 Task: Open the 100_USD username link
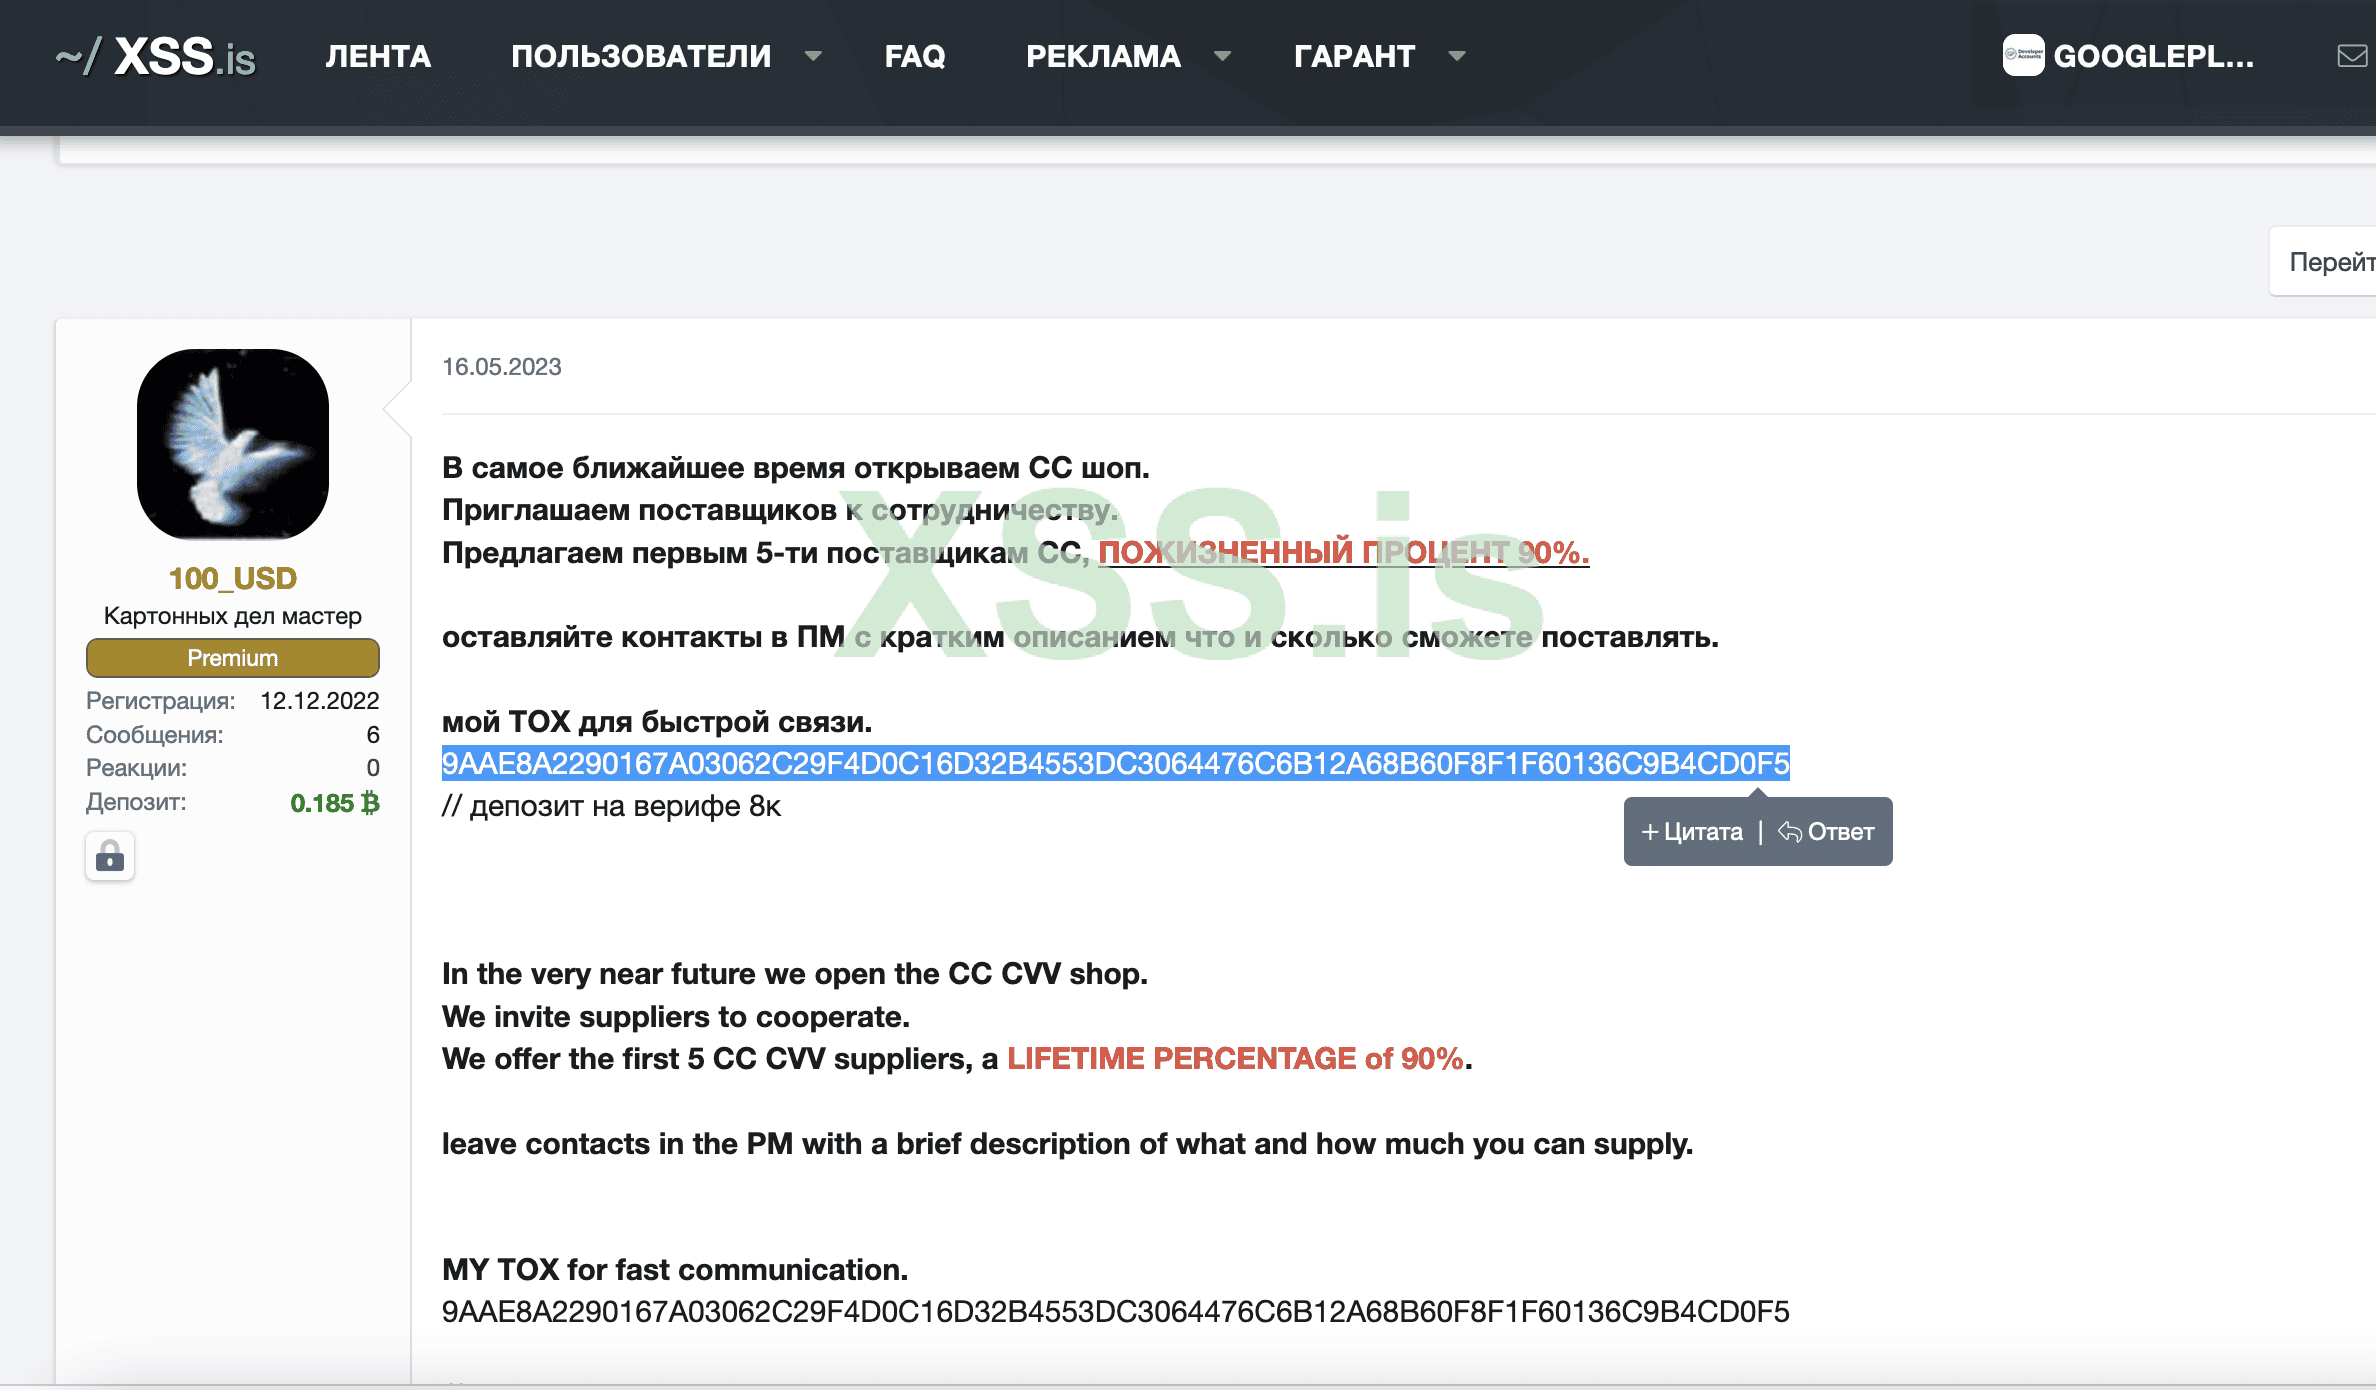pos(232,578)
